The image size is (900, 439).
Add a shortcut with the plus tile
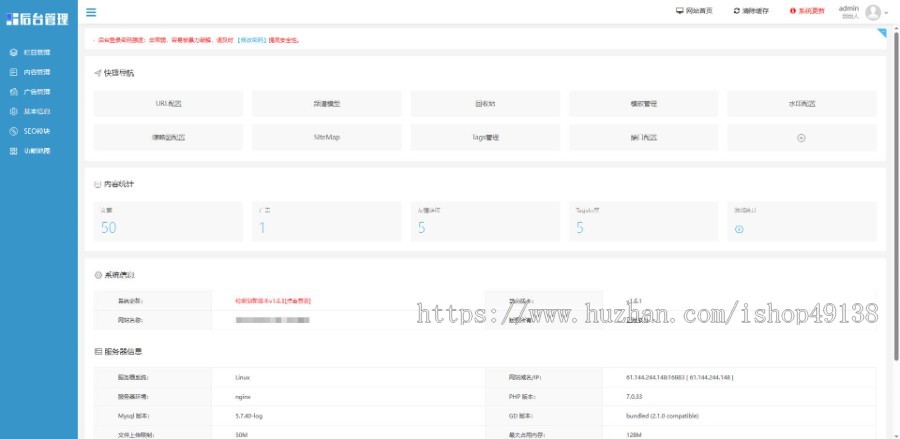802,138
